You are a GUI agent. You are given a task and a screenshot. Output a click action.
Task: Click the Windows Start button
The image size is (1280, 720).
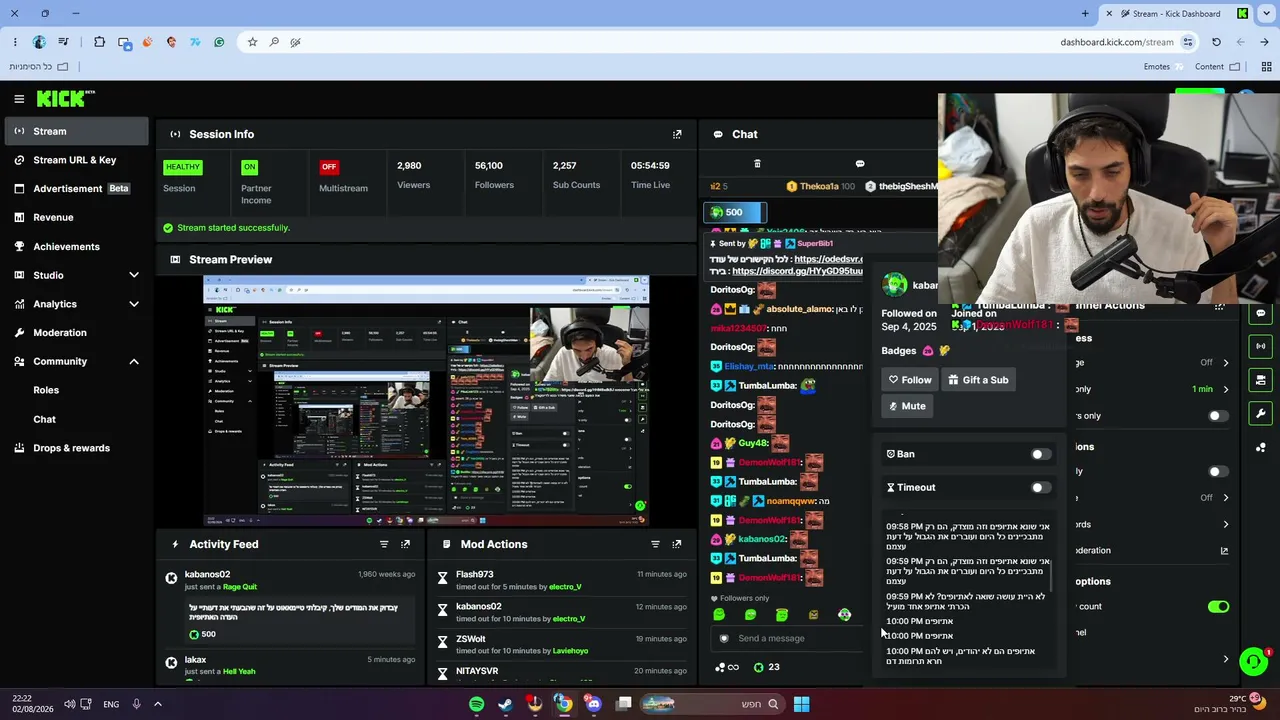tap(801, 704)
